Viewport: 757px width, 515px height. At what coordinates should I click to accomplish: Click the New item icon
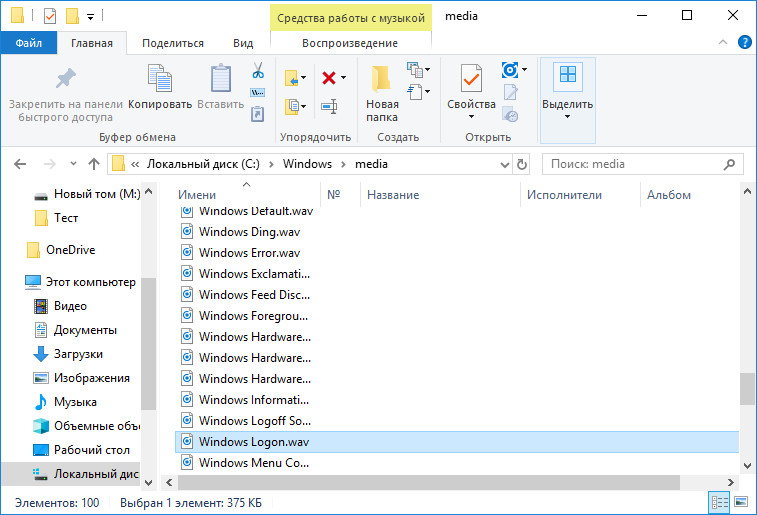(x=415, y=70)
